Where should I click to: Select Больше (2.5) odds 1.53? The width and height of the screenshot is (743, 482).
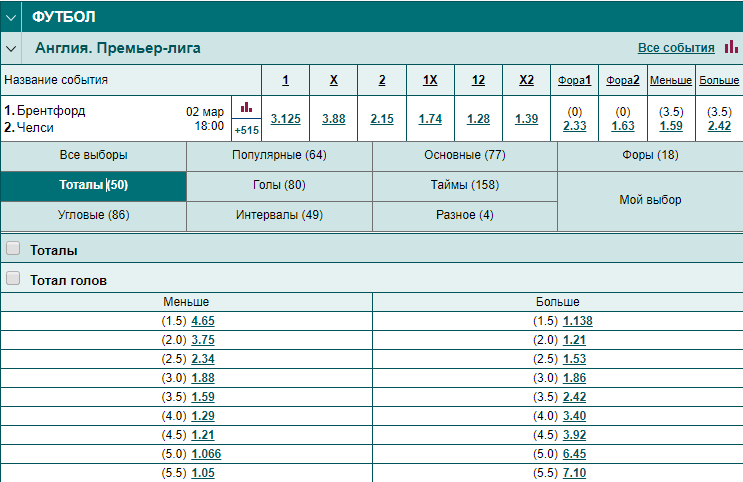pyautogui.click(x=574, y=359)
